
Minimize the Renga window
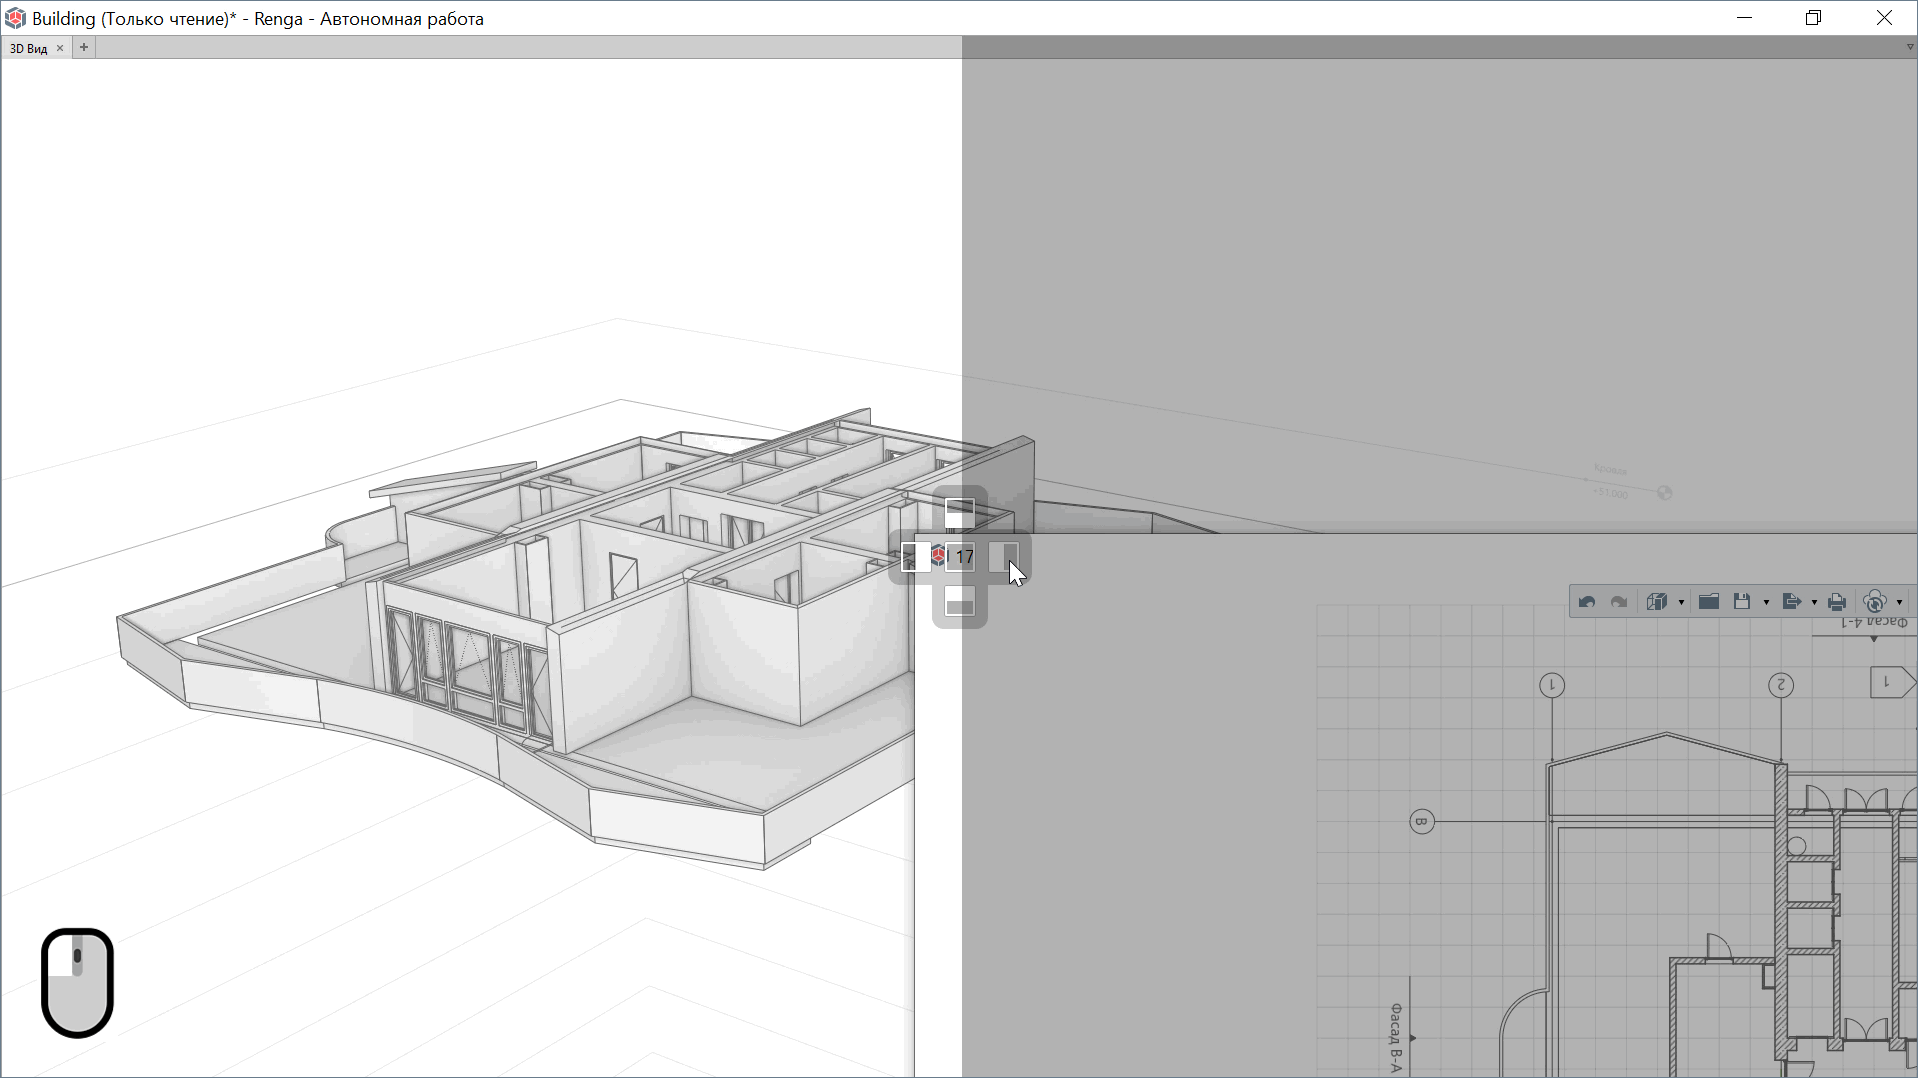pyautogui.click(x=1745, y=18)
